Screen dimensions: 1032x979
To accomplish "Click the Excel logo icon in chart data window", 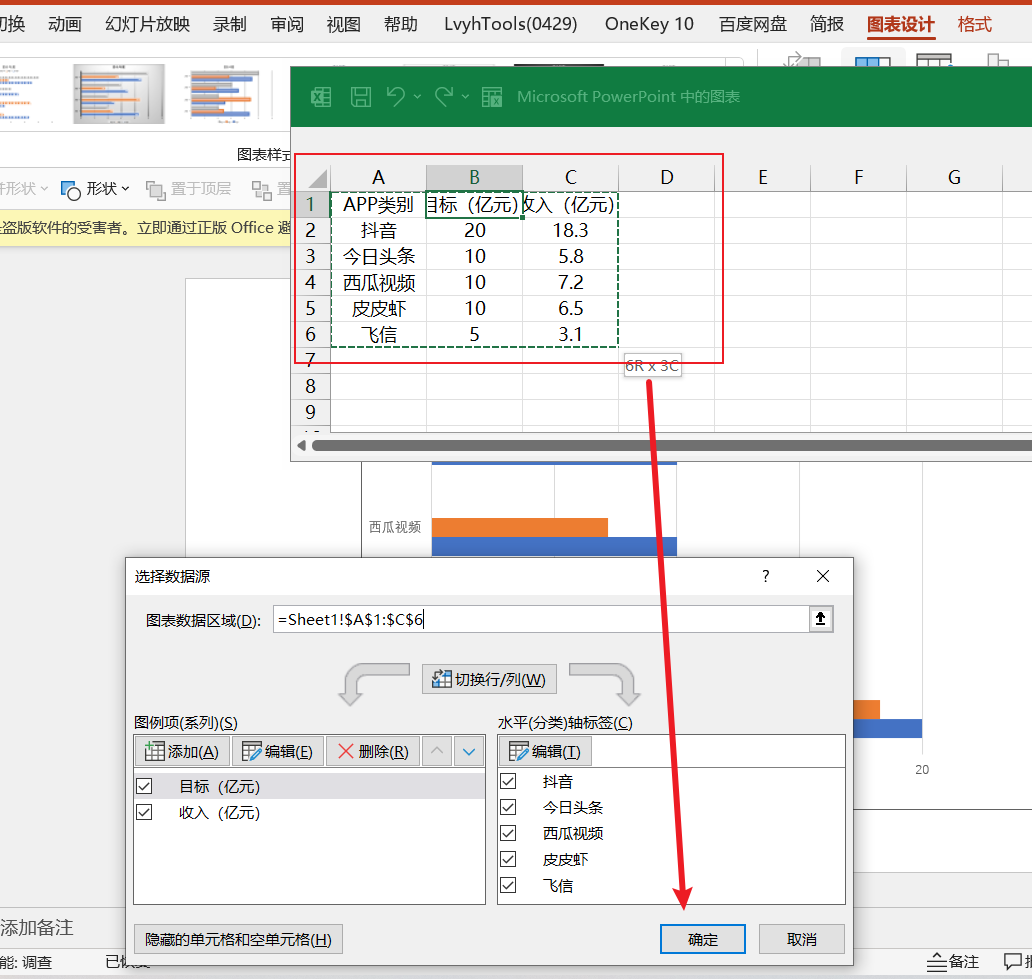I will click(321, 97).
